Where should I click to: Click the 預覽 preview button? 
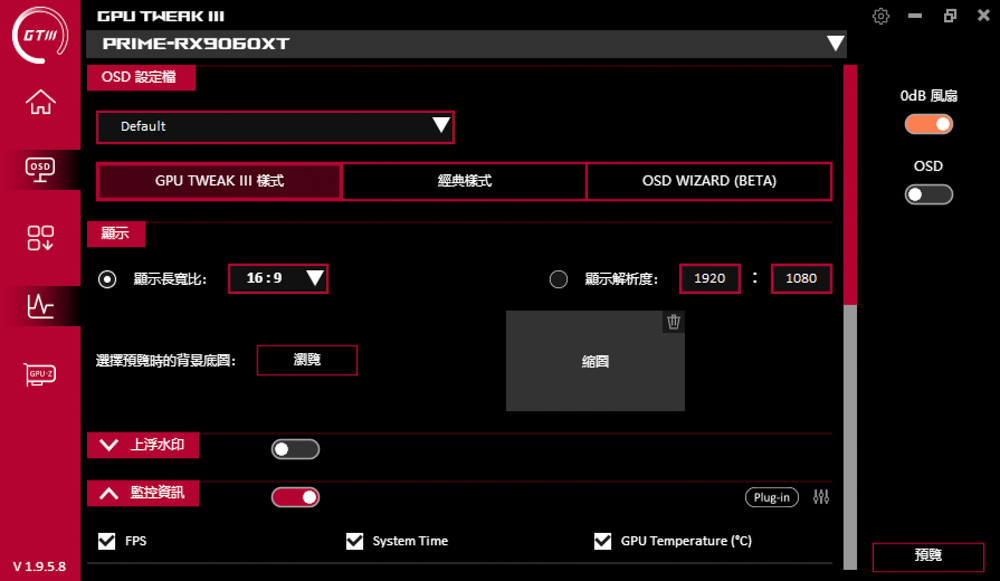click(x=928, y=557)
